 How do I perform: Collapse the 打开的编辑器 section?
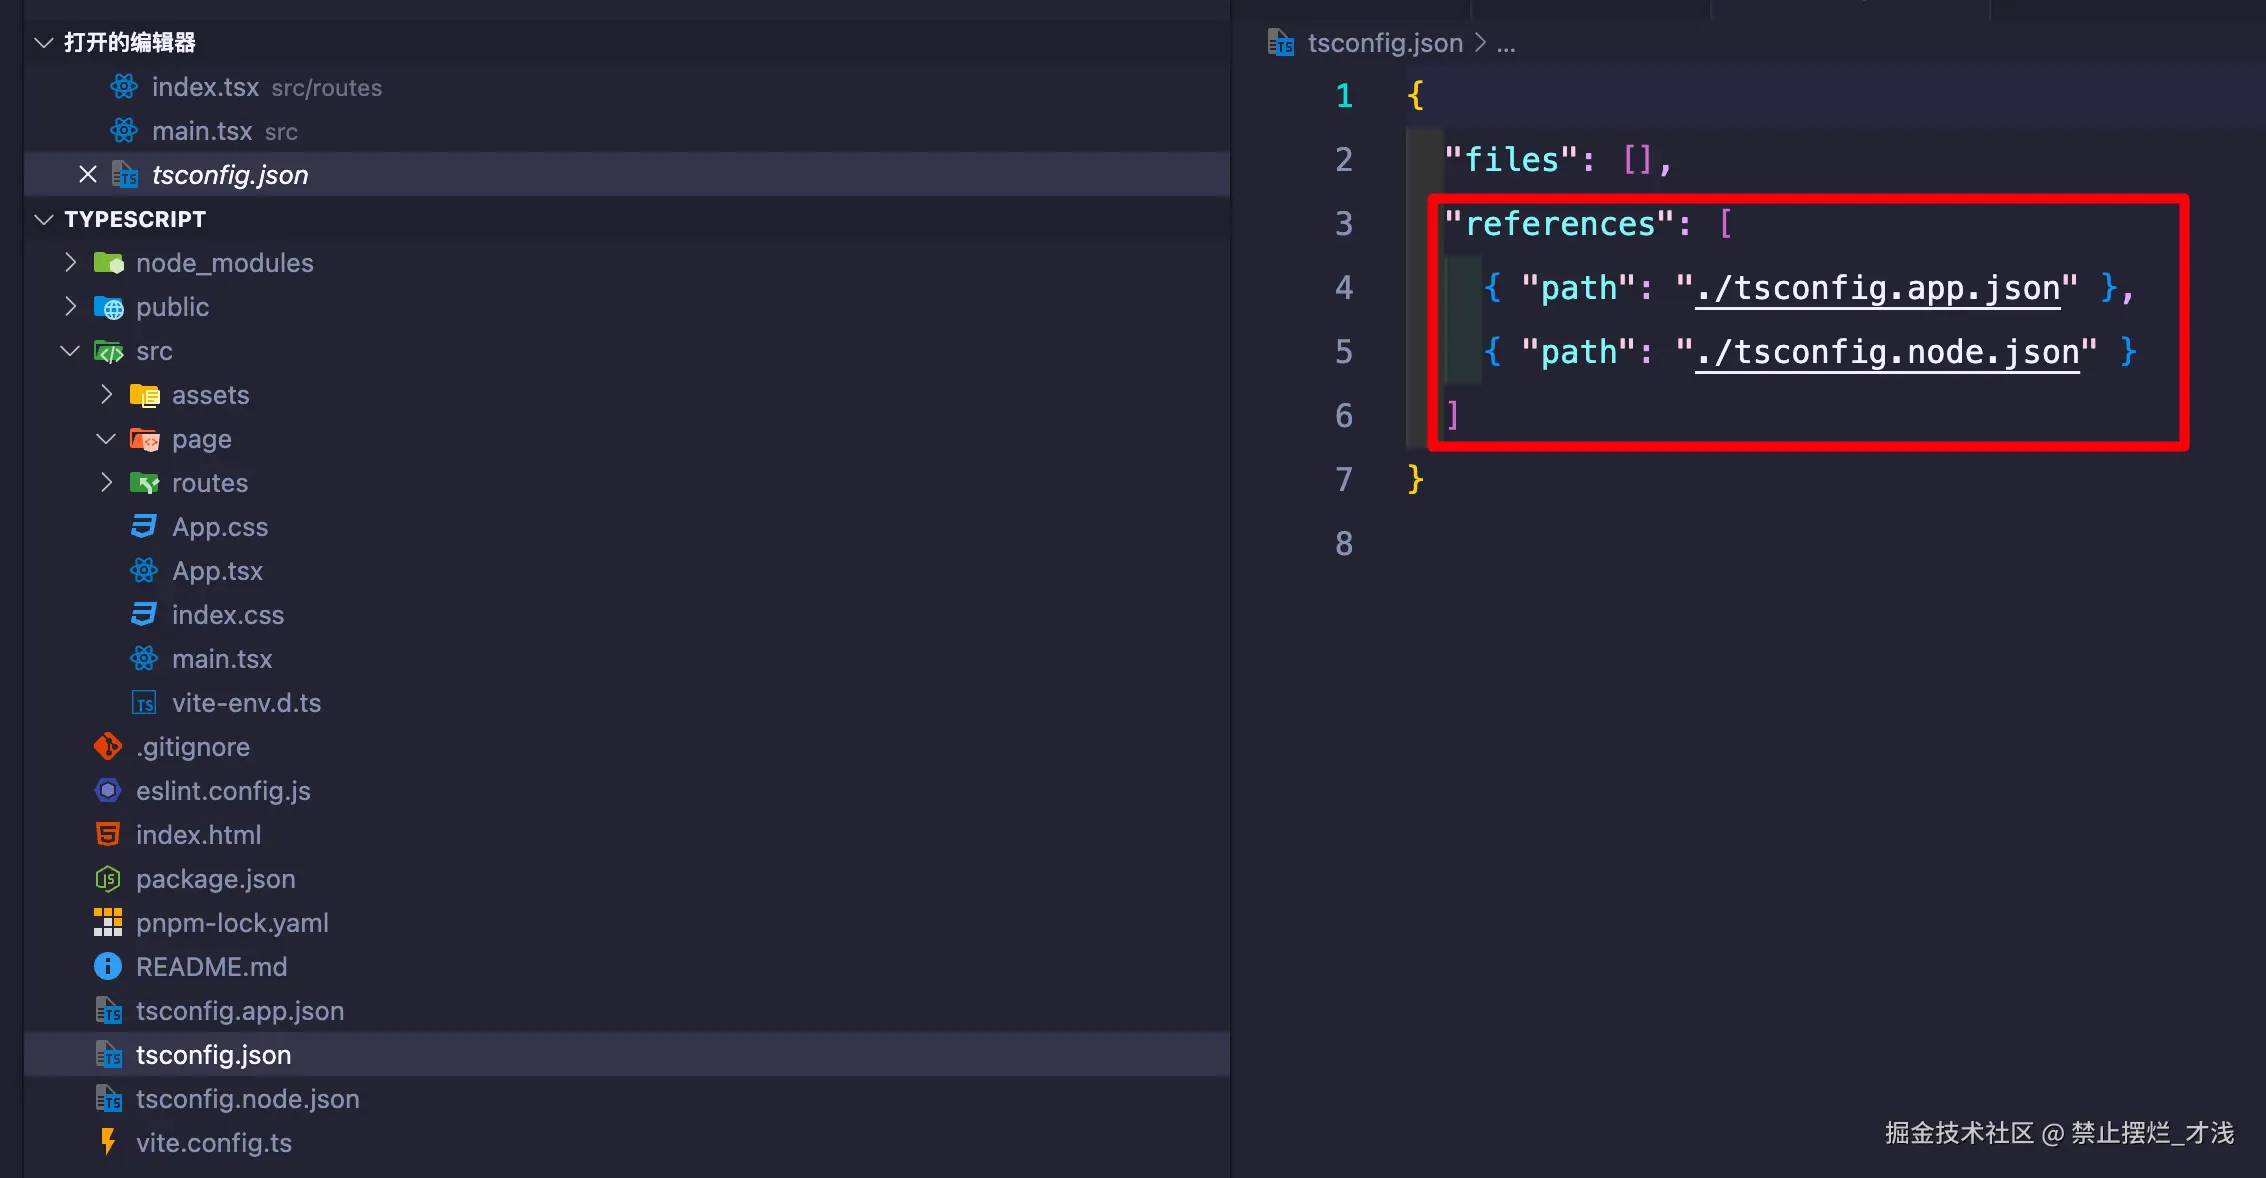point(44,43)
